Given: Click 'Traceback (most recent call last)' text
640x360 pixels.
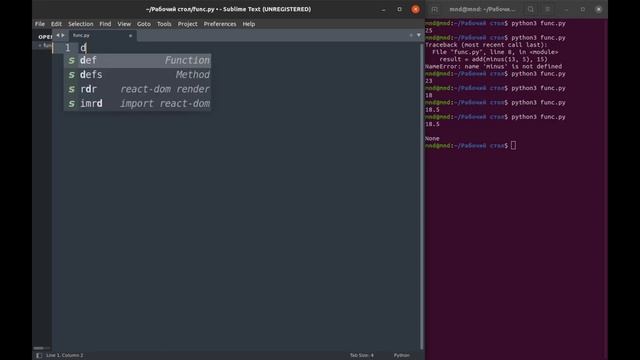Looking at the screenshot, I should [486, 45].
